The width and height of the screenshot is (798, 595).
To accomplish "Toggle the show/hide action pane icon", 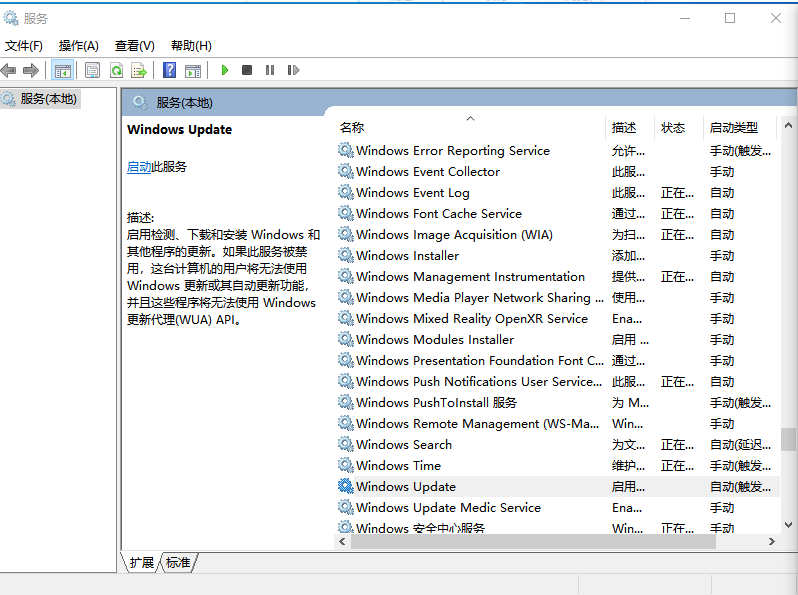I will [193, 70].
